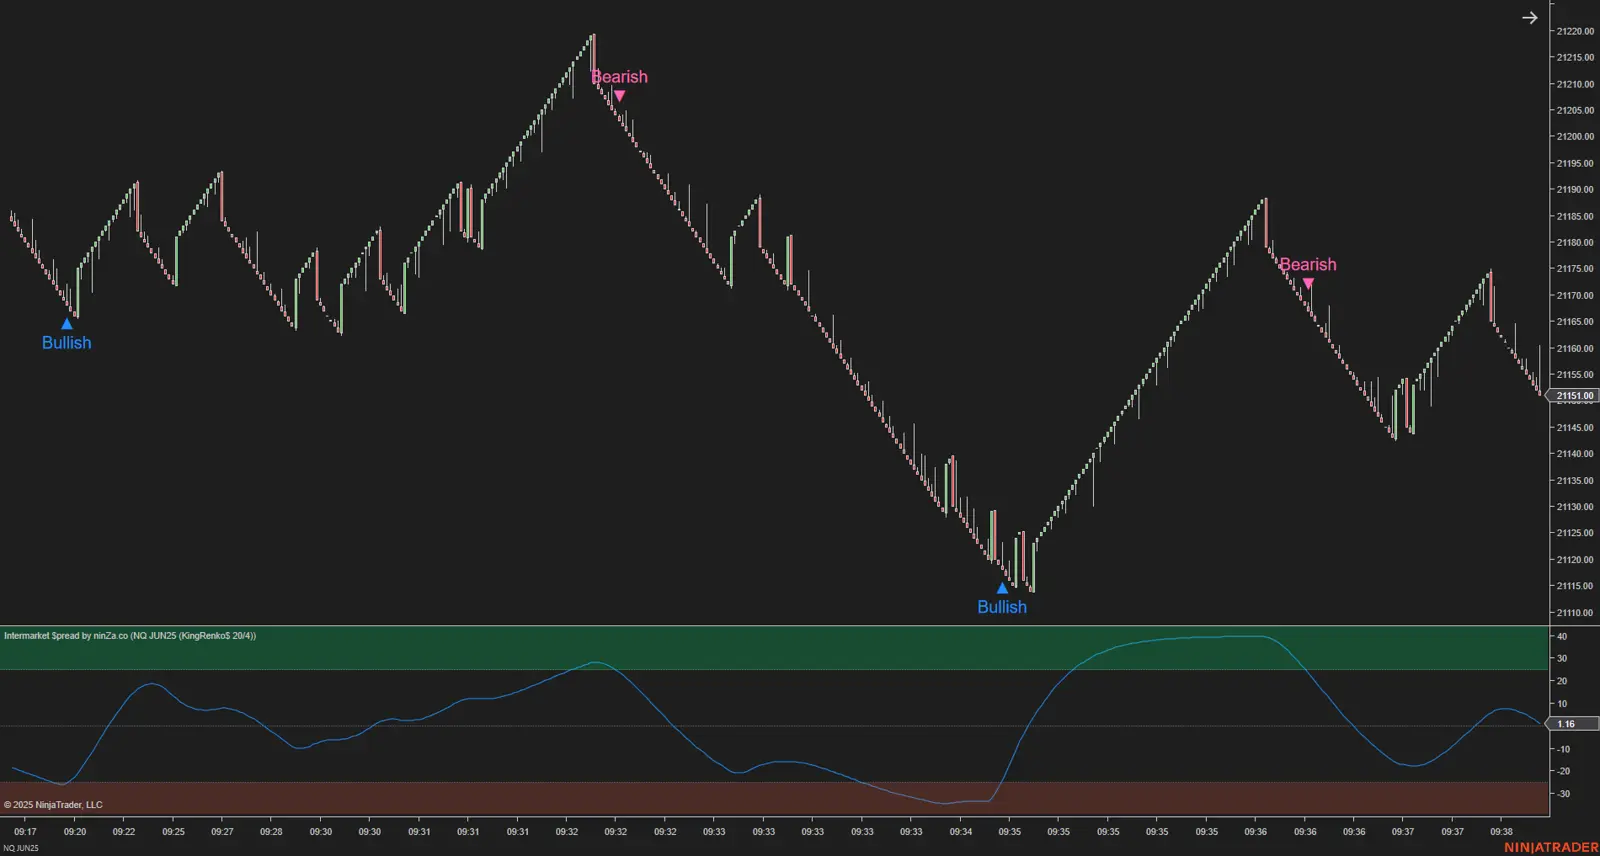This screenshot has width=1600, height=856.
Task: Click the 21140.00 price axis label
Action: [1575, 454]
